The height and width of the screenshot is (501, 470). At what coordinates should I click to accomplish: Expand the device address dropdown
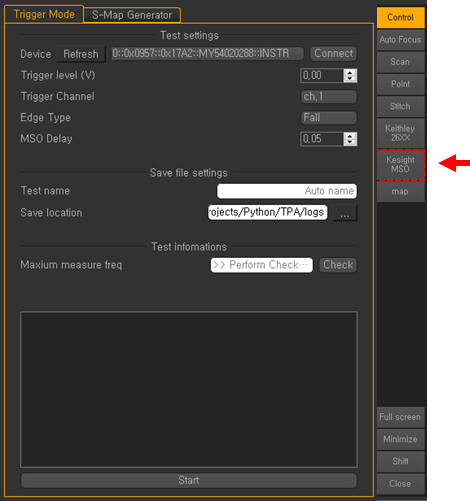(207, 53)
